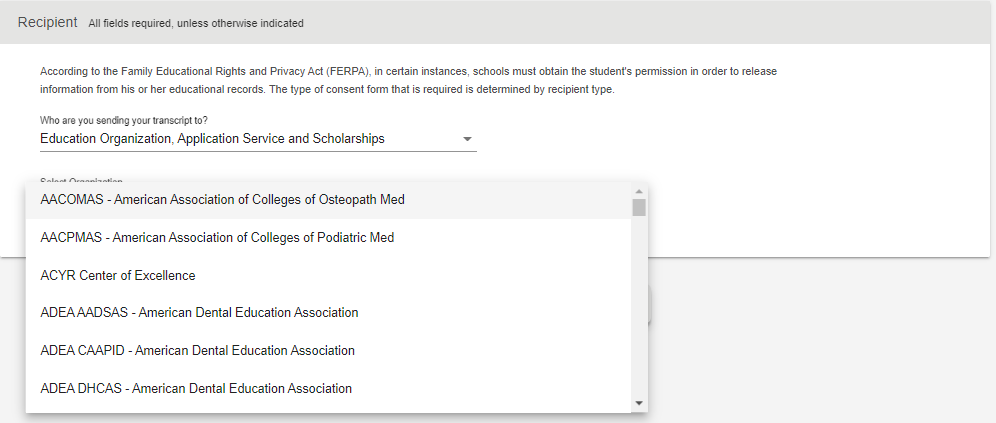Click the 'All fields required' note
Viewport: 996px width, 423px height.
click(196, 24)
